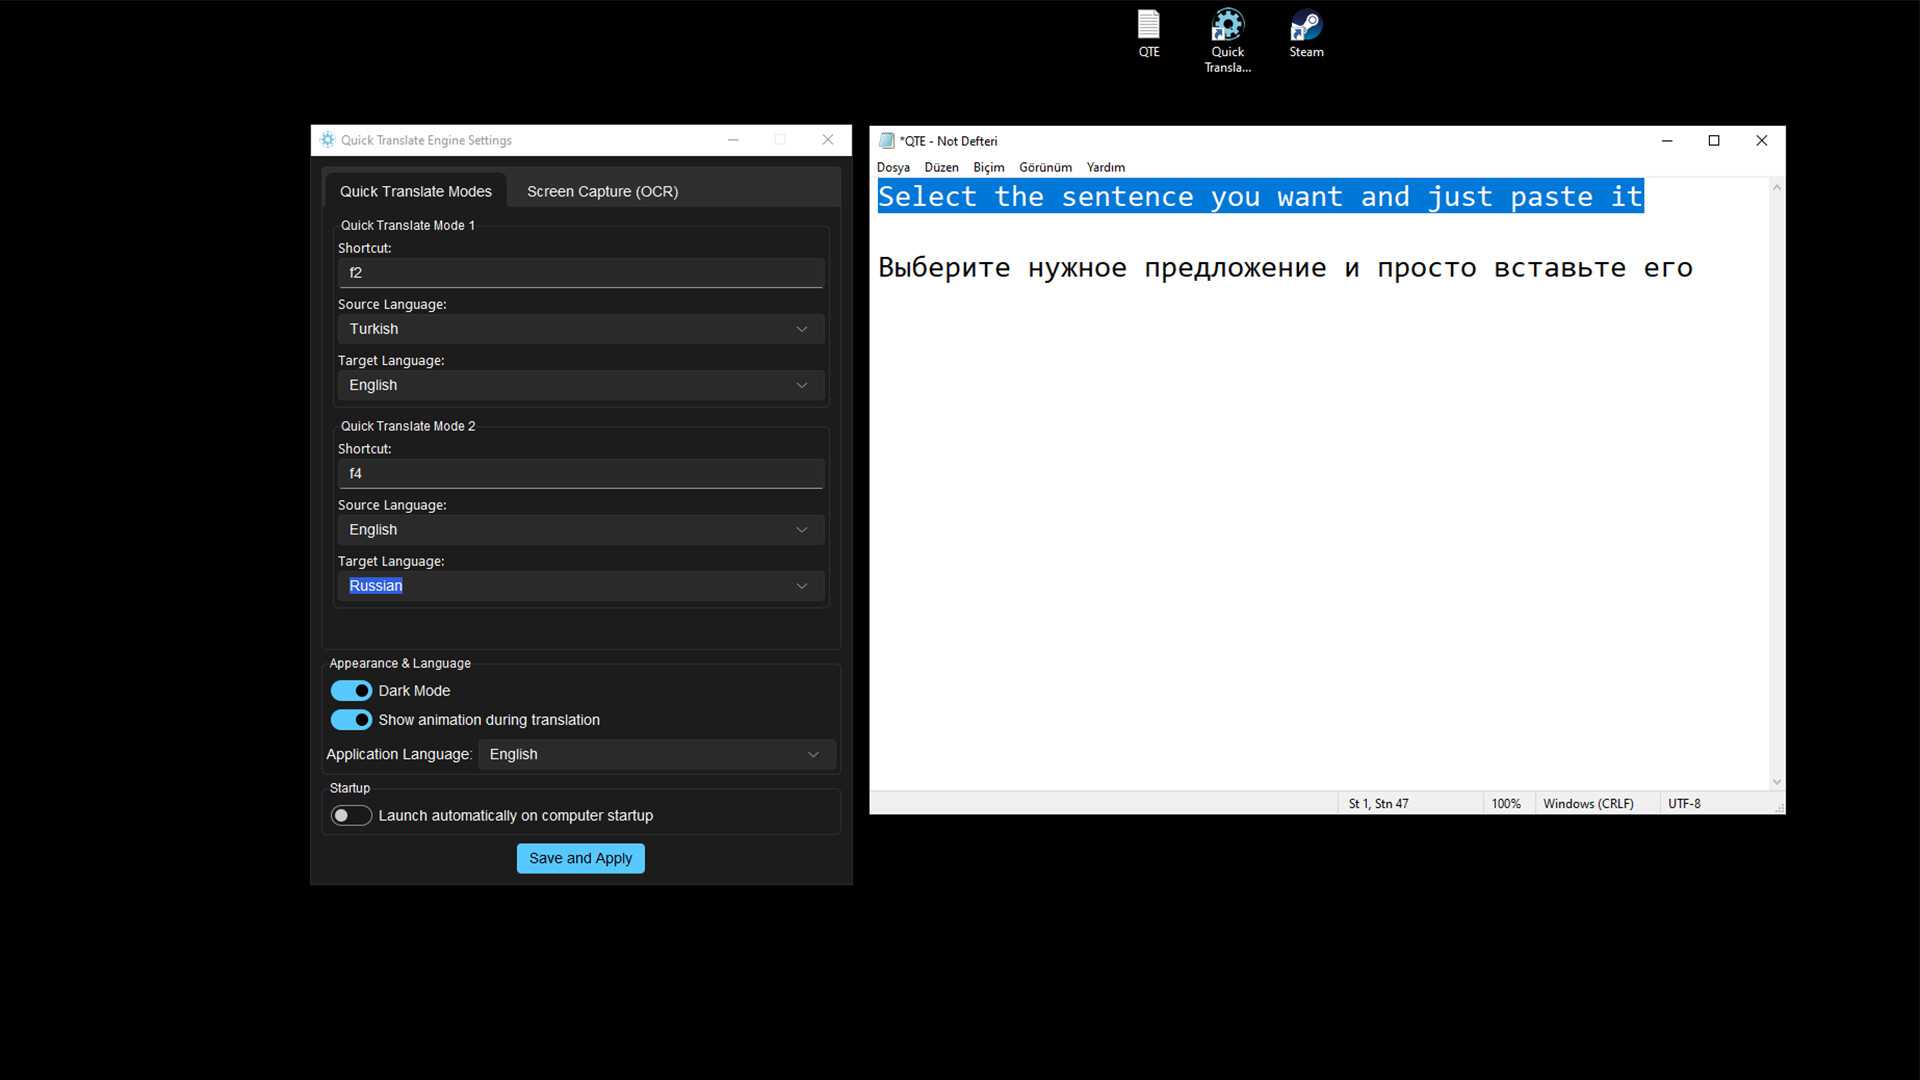The width and height of the screenshot is (1920, 1080).
Task: Click Windows (CRLF) in Notepad status bar
Action: click(x=1588, y=804)
